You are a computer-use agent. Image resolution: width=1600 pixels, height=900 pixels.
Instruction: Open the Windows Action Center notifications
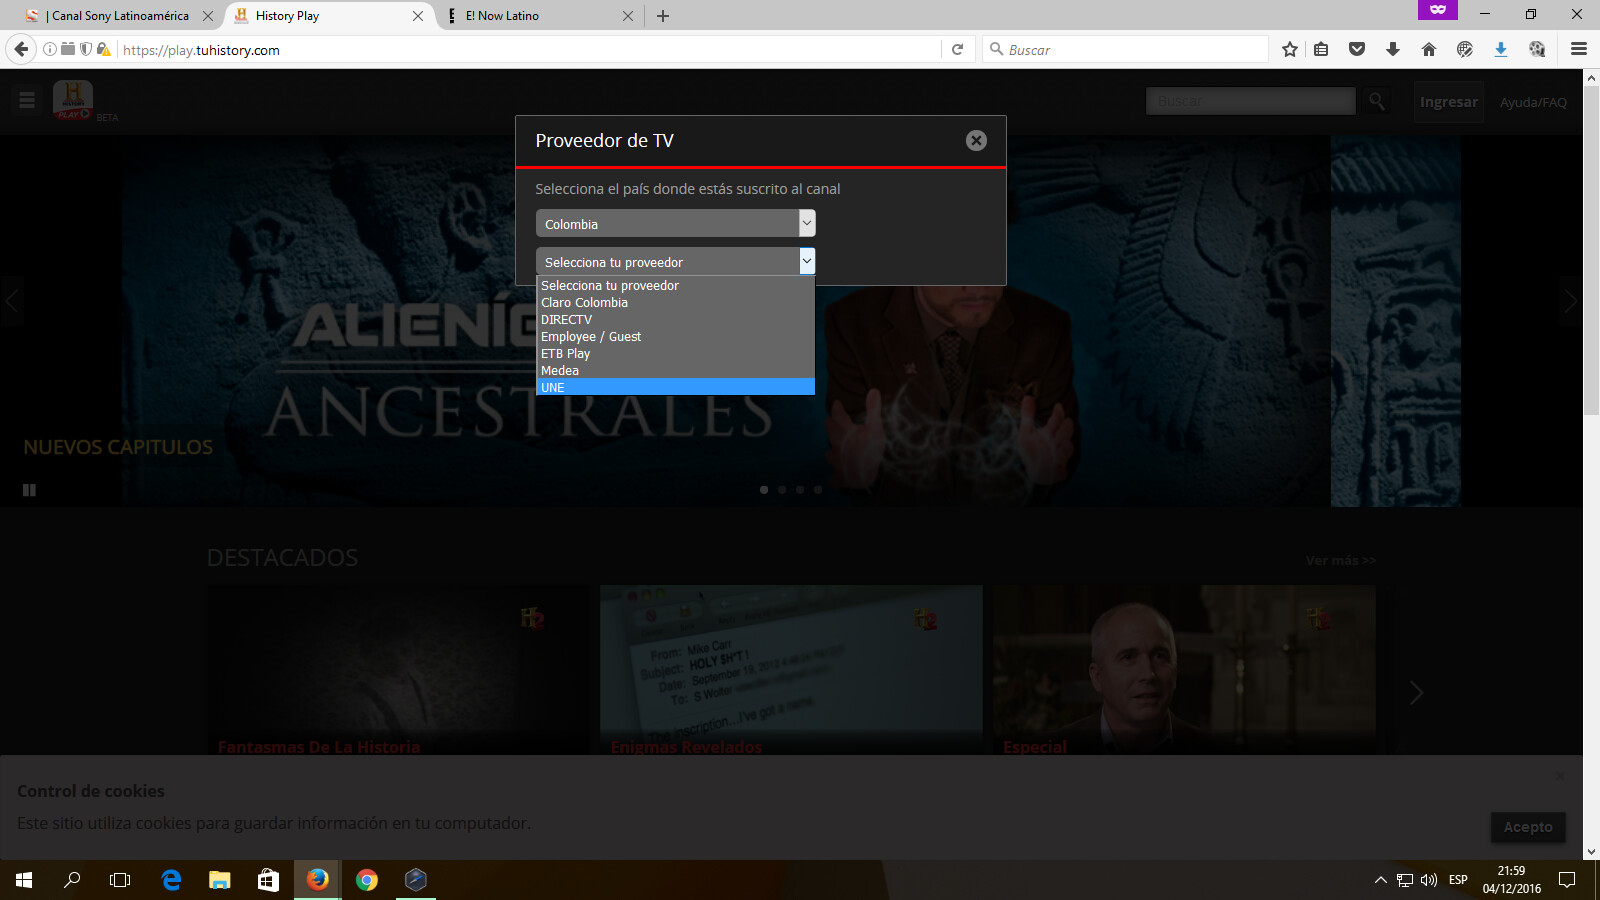[1567, 880]
